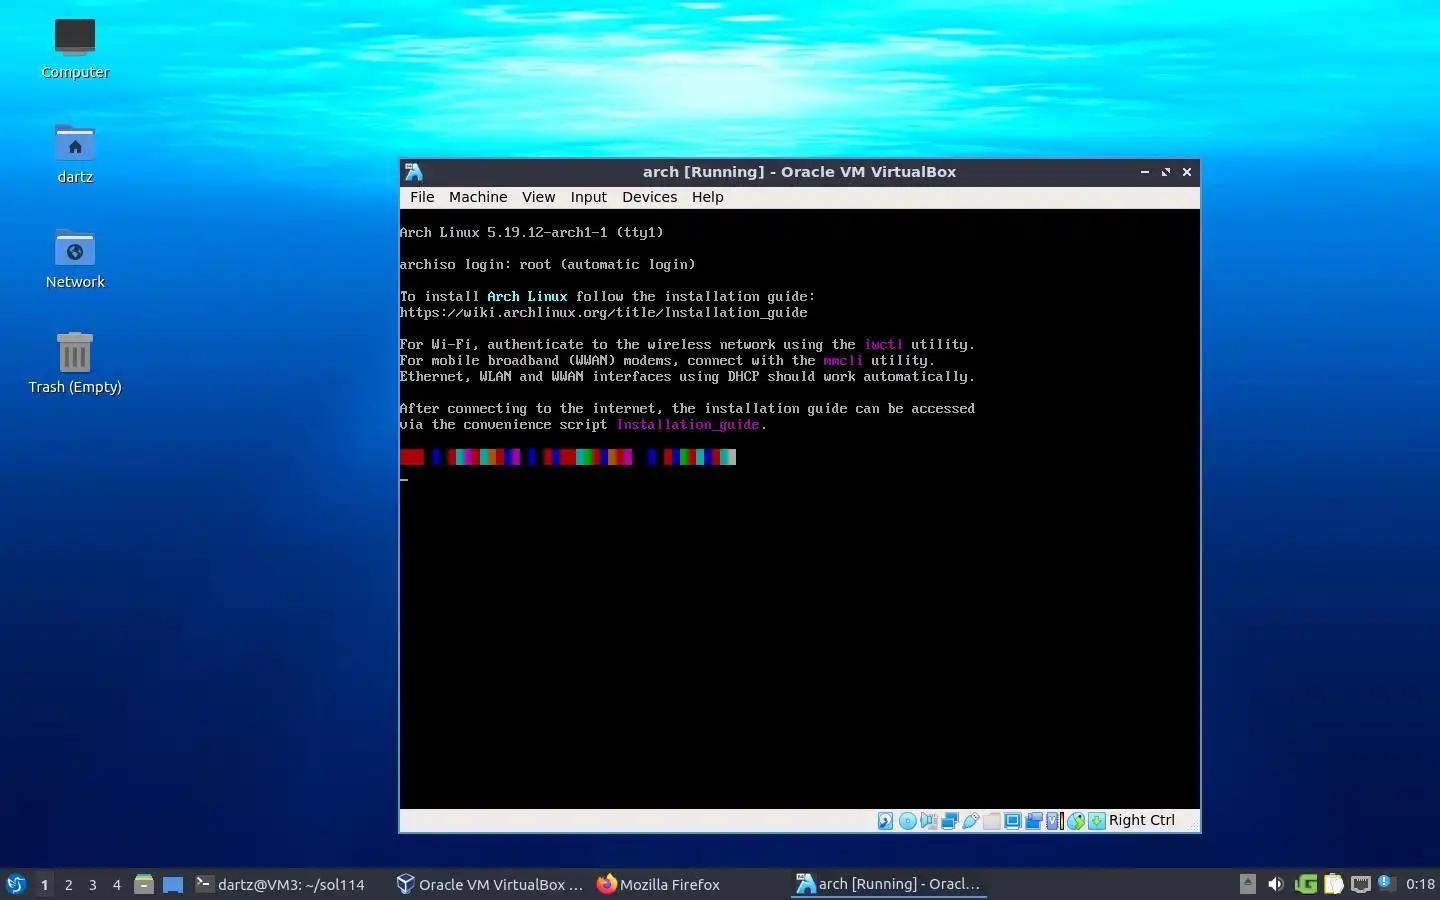Select the arch [Running] taskbar entry
Image resolution: width=1440 pixels, height=900 pixels.
pyautogui.click(x=888, y=884)
